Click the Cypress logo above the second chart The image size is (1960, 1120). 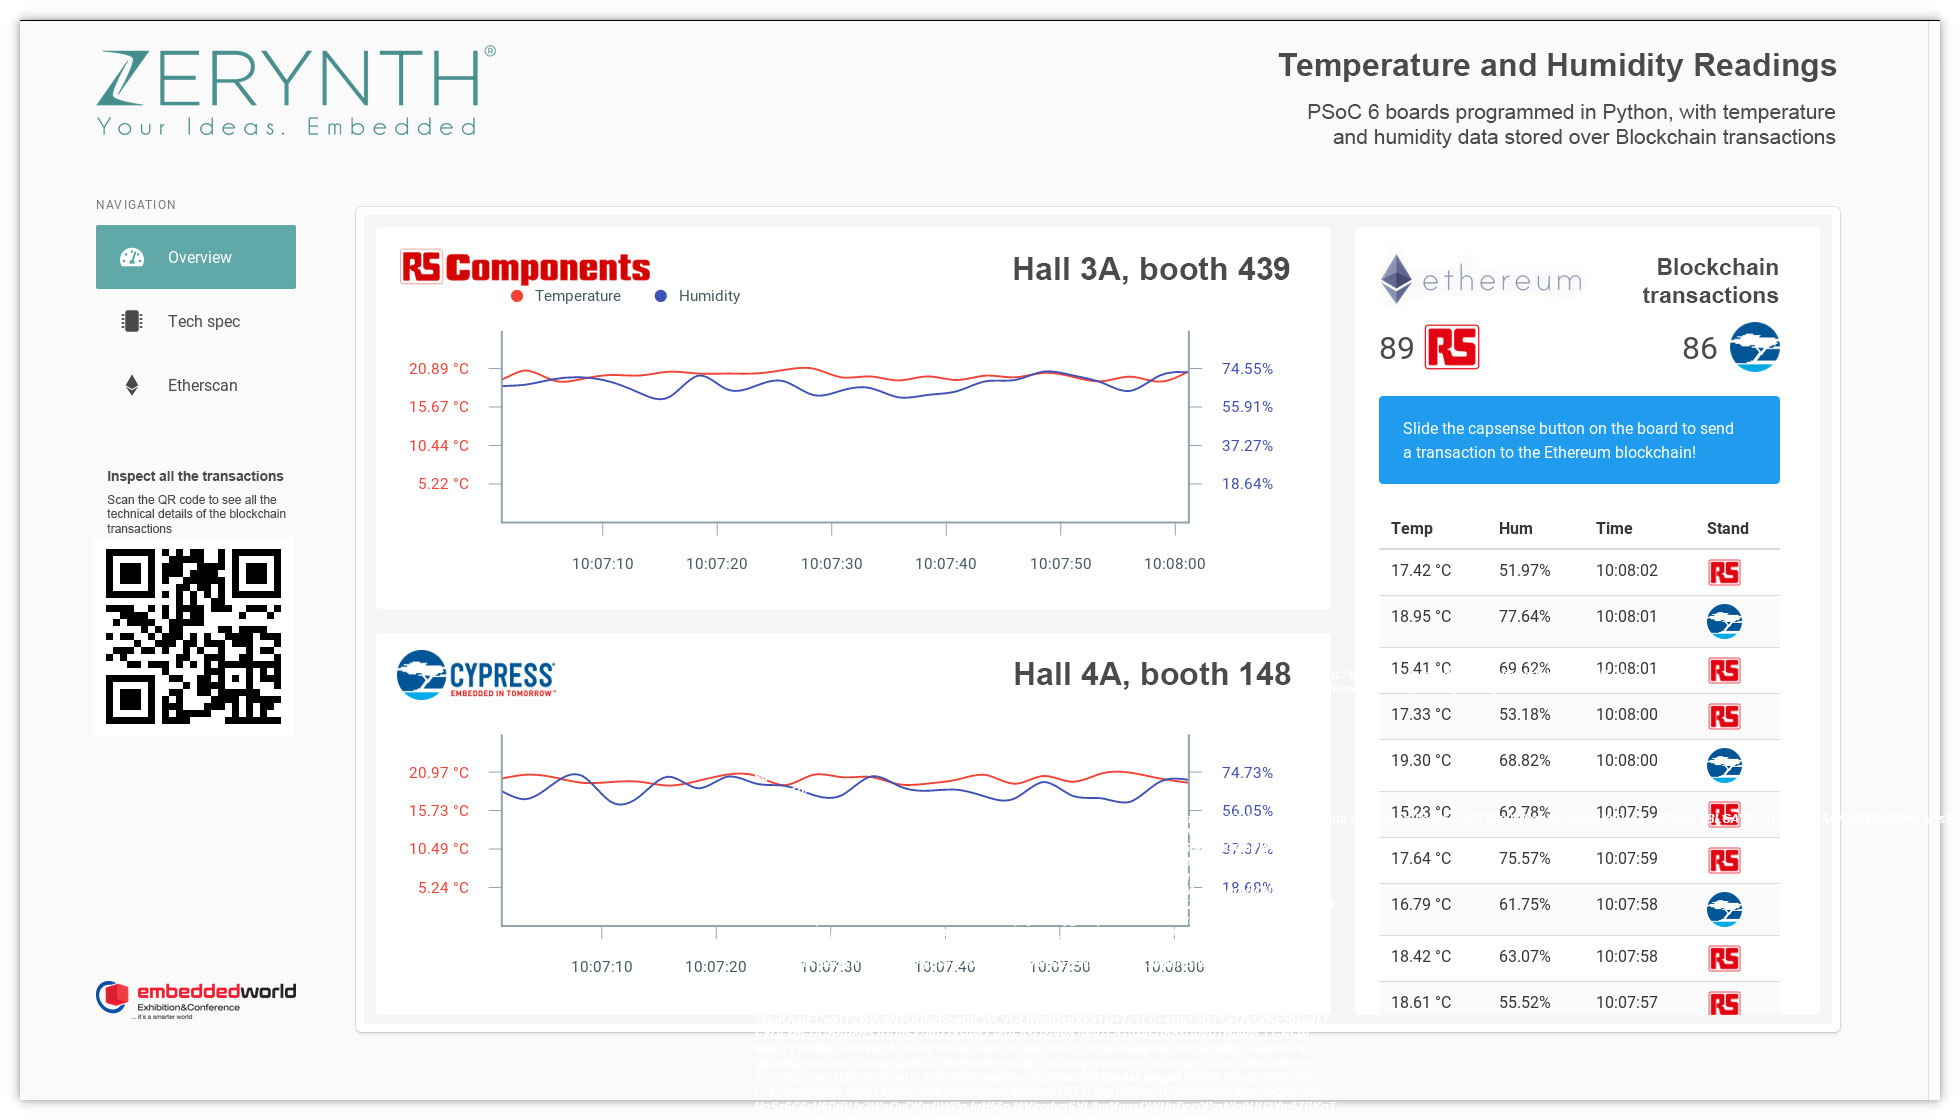[476, 675]
